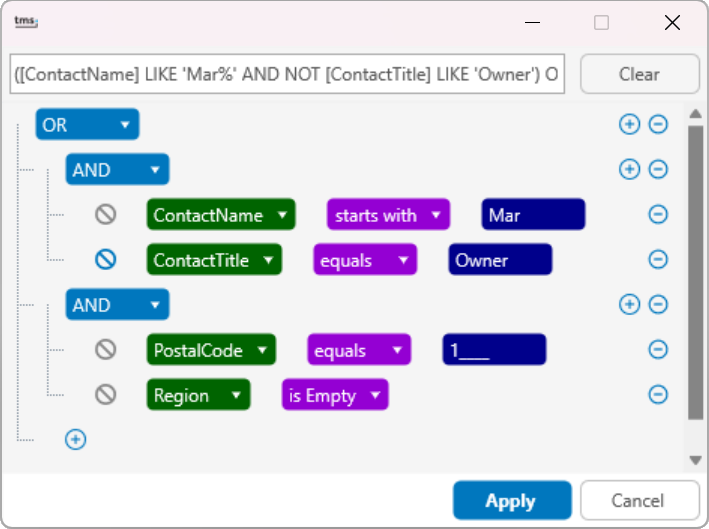Add a condition to the second AND group
709x529 pixels.
[629, 304]
